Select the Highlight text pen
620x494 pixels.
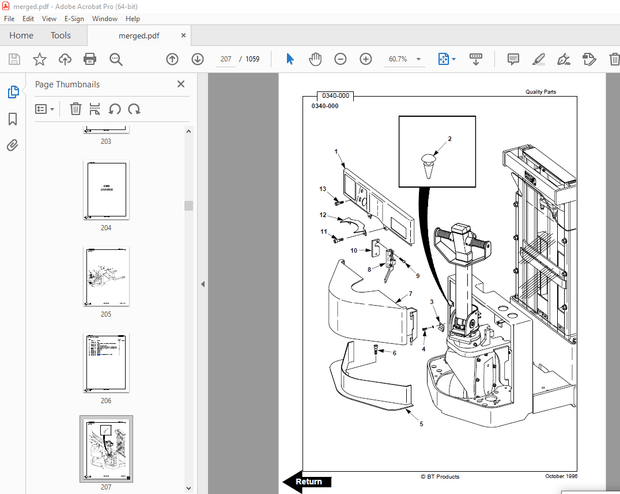pyautogui.click(x=539, y=59)
